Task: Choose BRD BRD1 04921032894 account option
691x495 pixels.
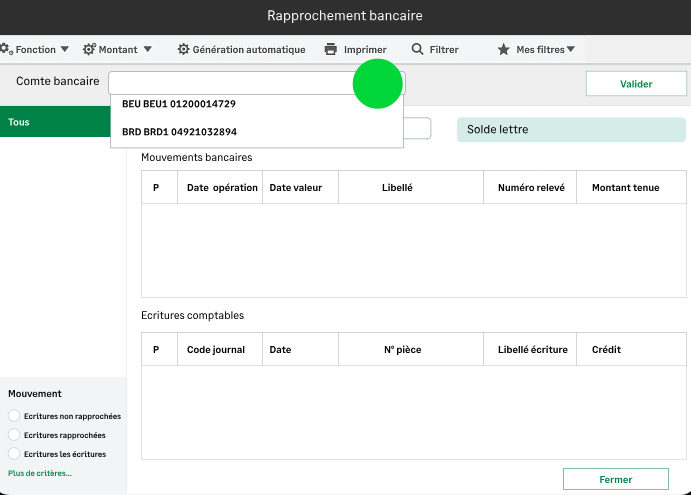Action: [180, 131]
